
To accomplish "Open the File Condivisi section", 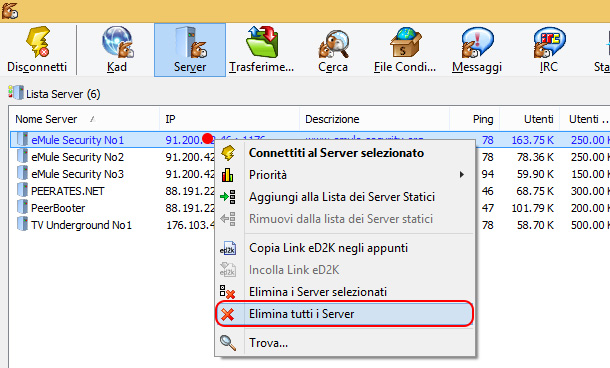I will [405, 50].
